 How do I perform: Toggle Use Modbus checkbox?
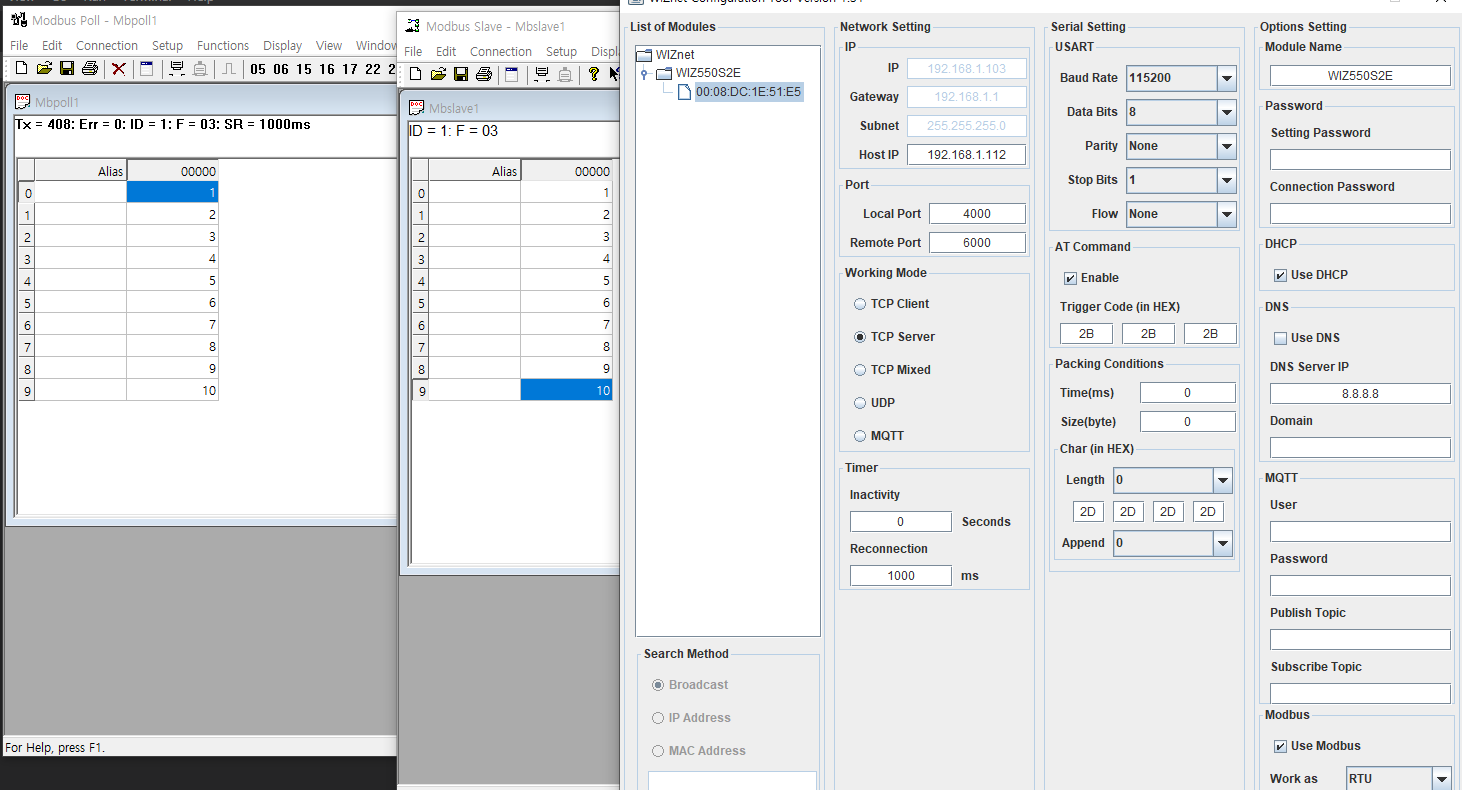click(1280, 746)
